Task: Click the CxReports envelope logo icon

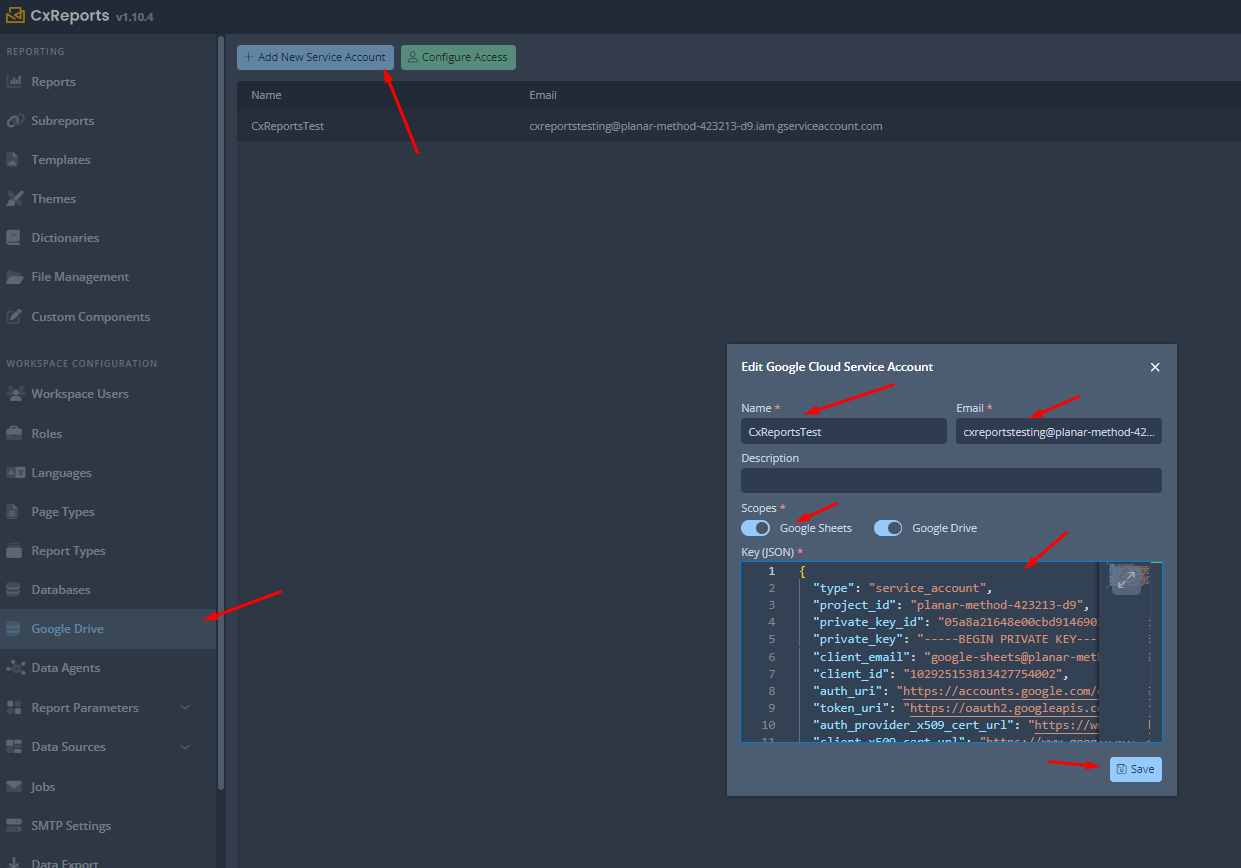Action: click(16, 15)
